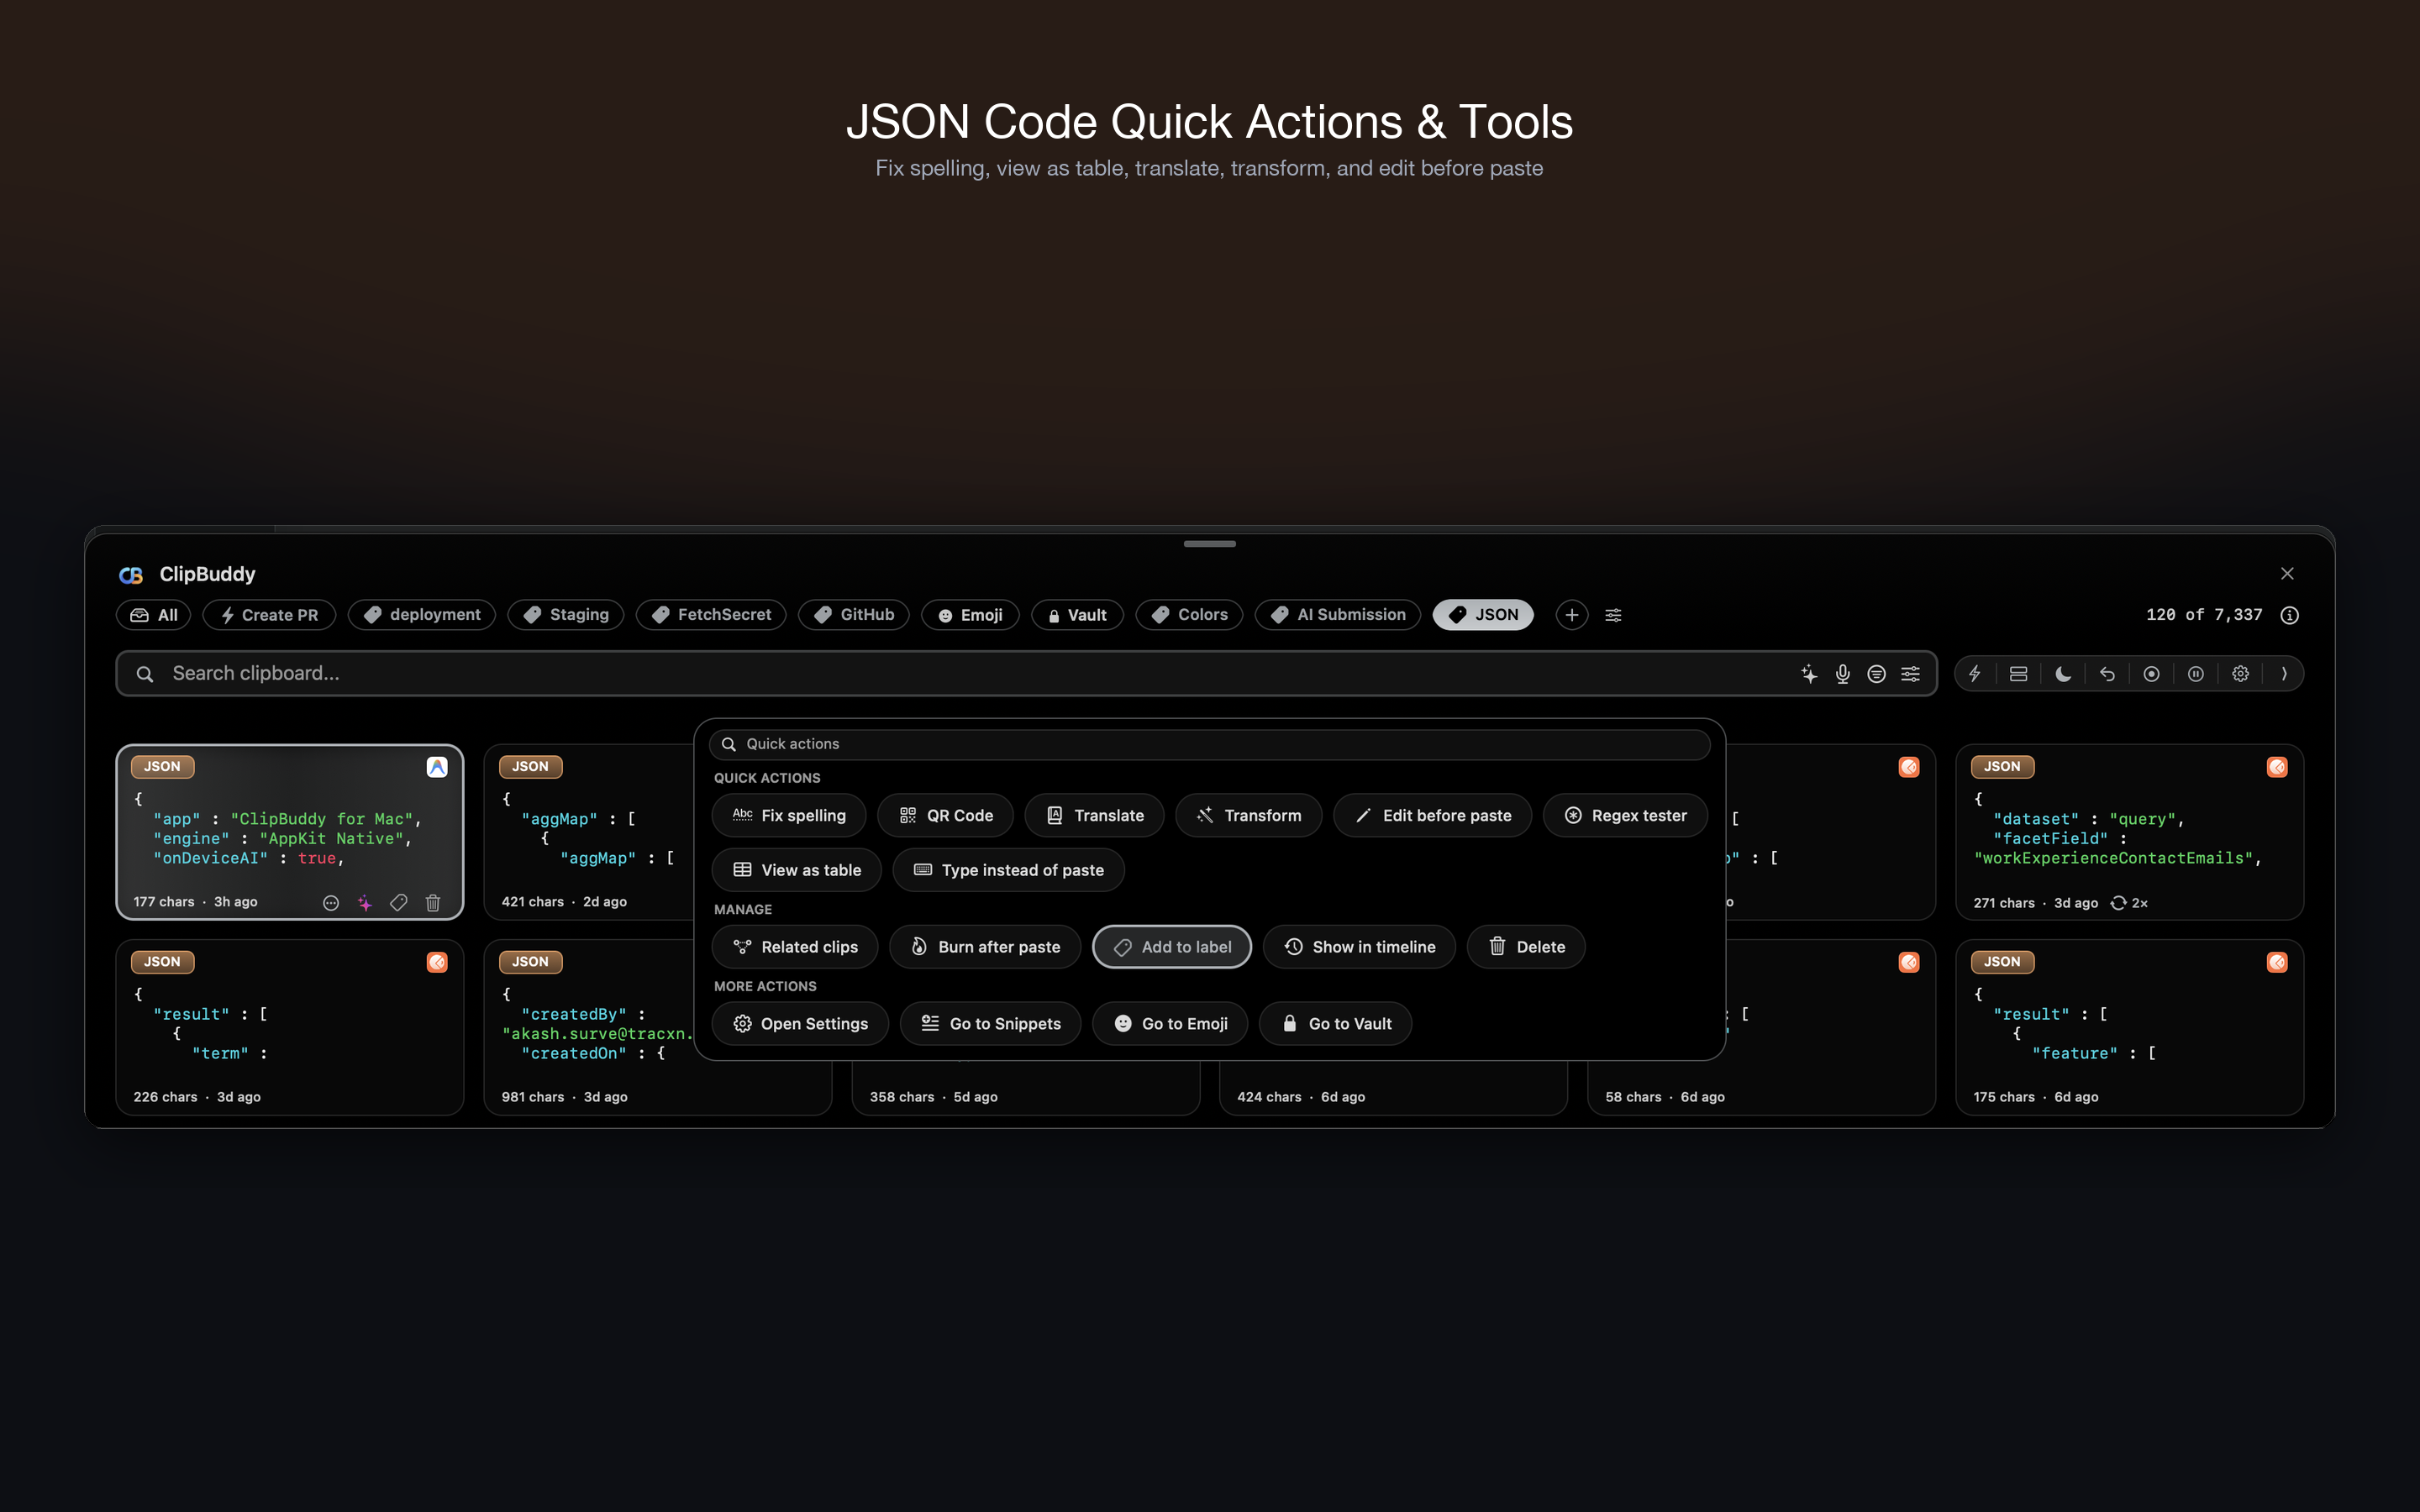
Task: Choose Edit before paste
Action: [1432, 816]
